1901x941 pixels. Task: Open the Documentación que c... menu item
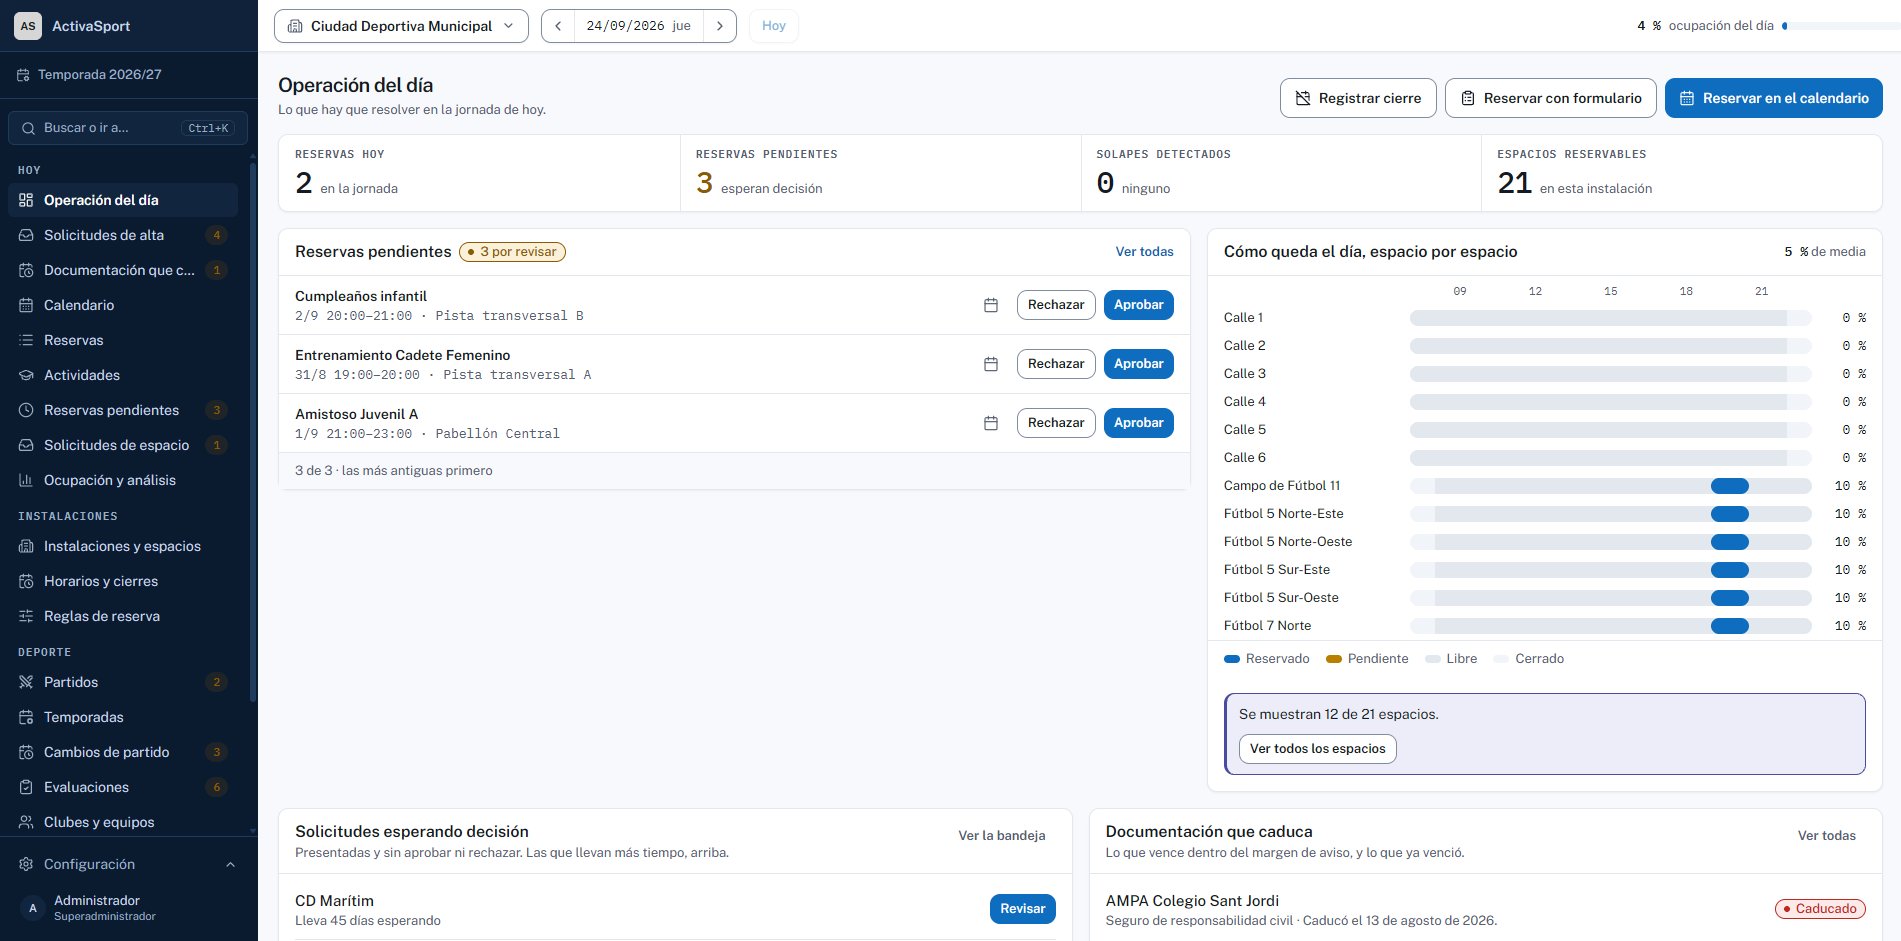[x=123, y=270]
